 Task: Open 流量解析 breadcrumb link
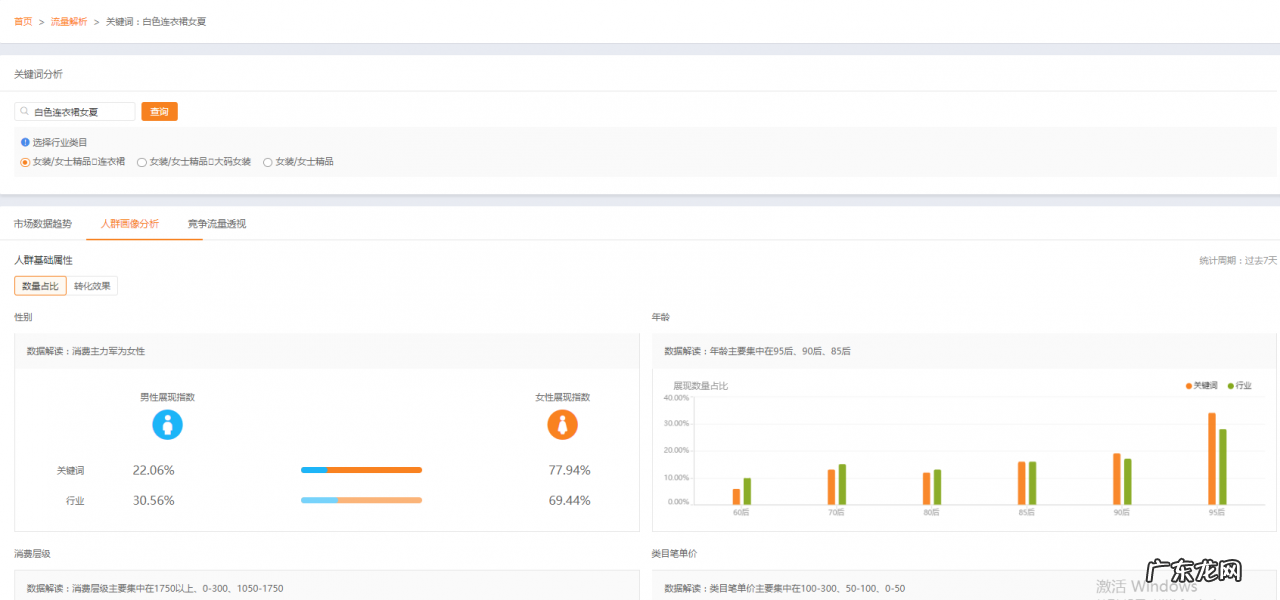tap(69, 21)
